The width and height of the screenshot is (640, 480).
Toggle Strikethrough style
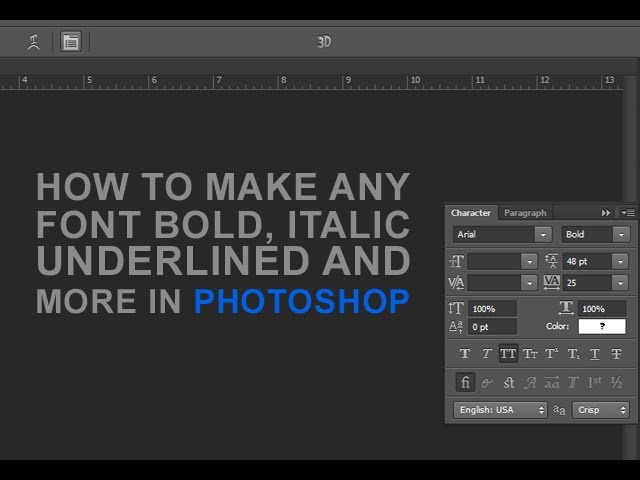(x=616, y=353)
